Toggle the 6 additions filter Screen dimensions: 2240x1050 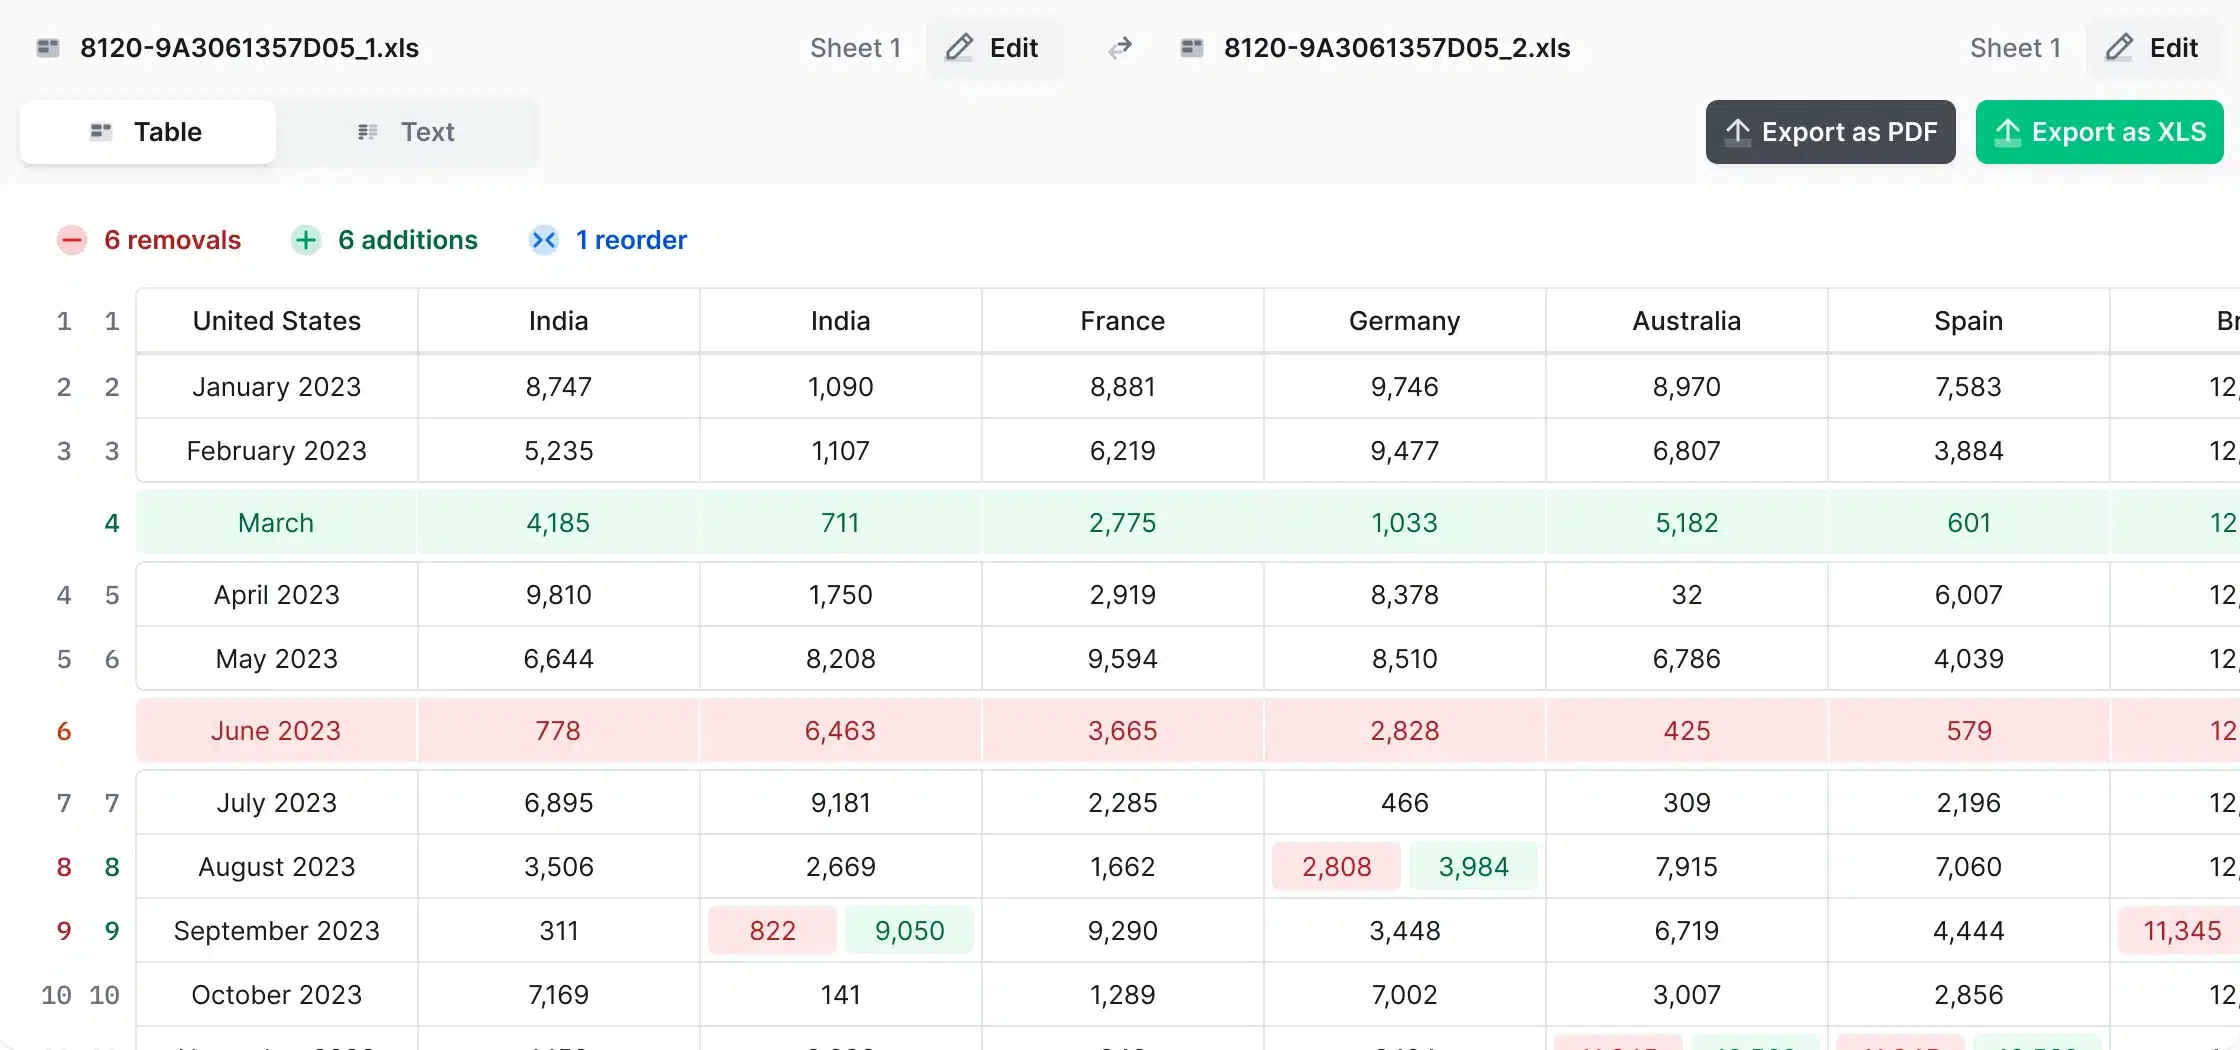tap(407, 240)
